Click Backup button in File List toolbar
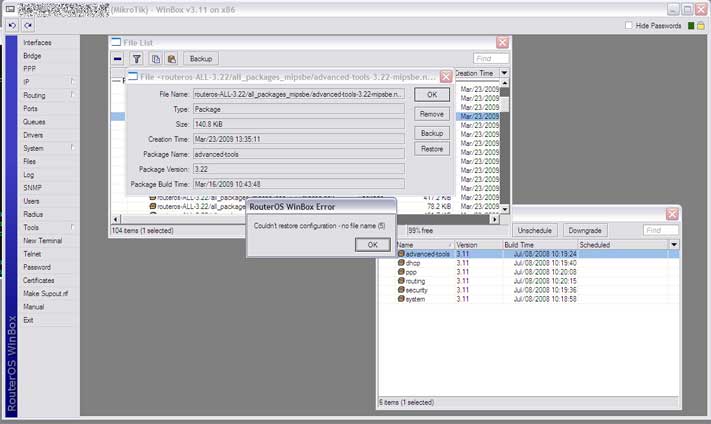This screenshot has width=711, height=424. pos(201,59)
